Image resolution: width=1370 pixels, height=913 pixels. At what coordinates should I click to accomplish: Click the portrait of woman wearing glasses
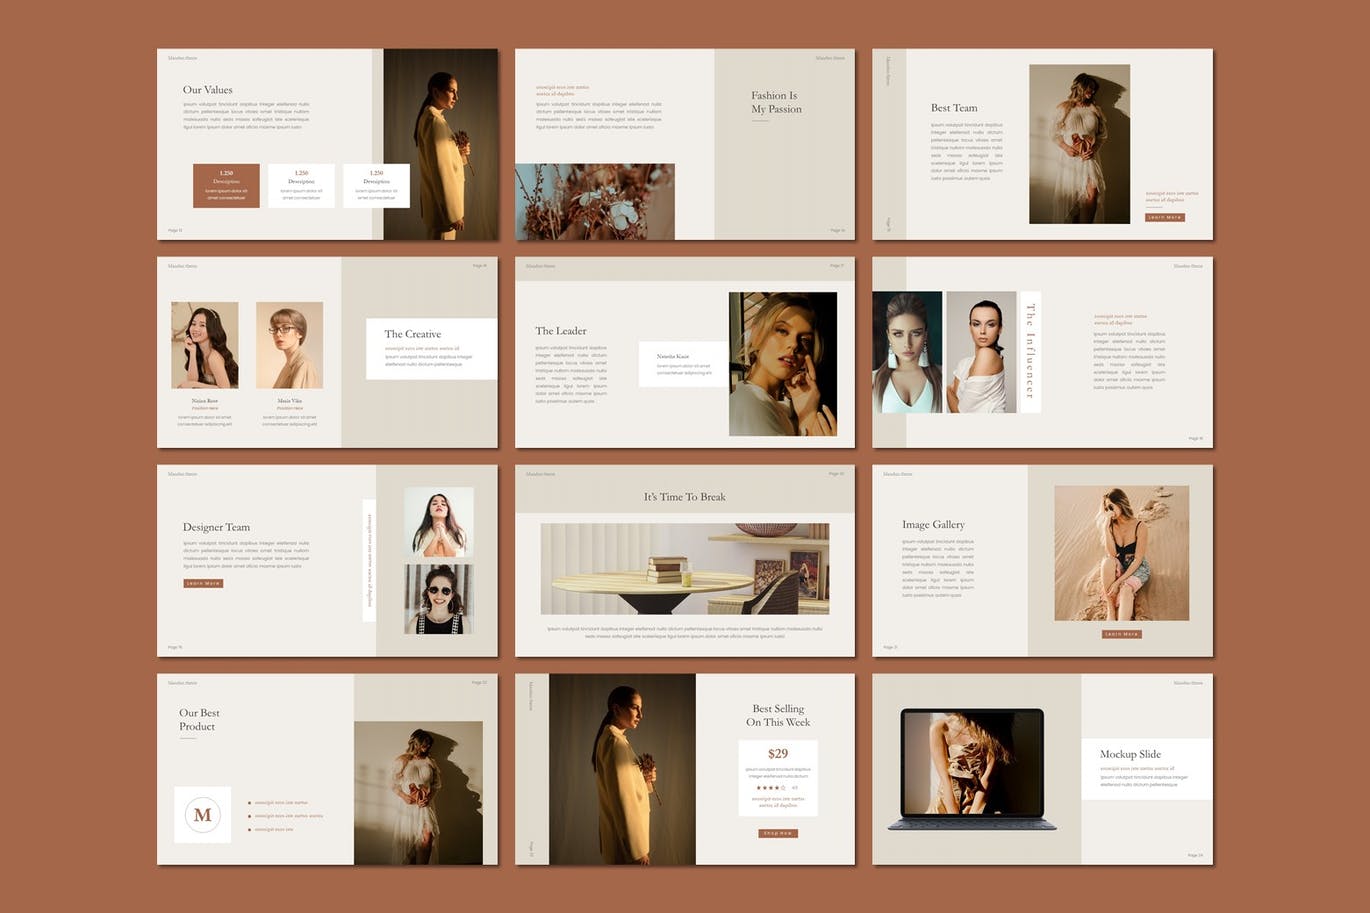click(289, 345)
